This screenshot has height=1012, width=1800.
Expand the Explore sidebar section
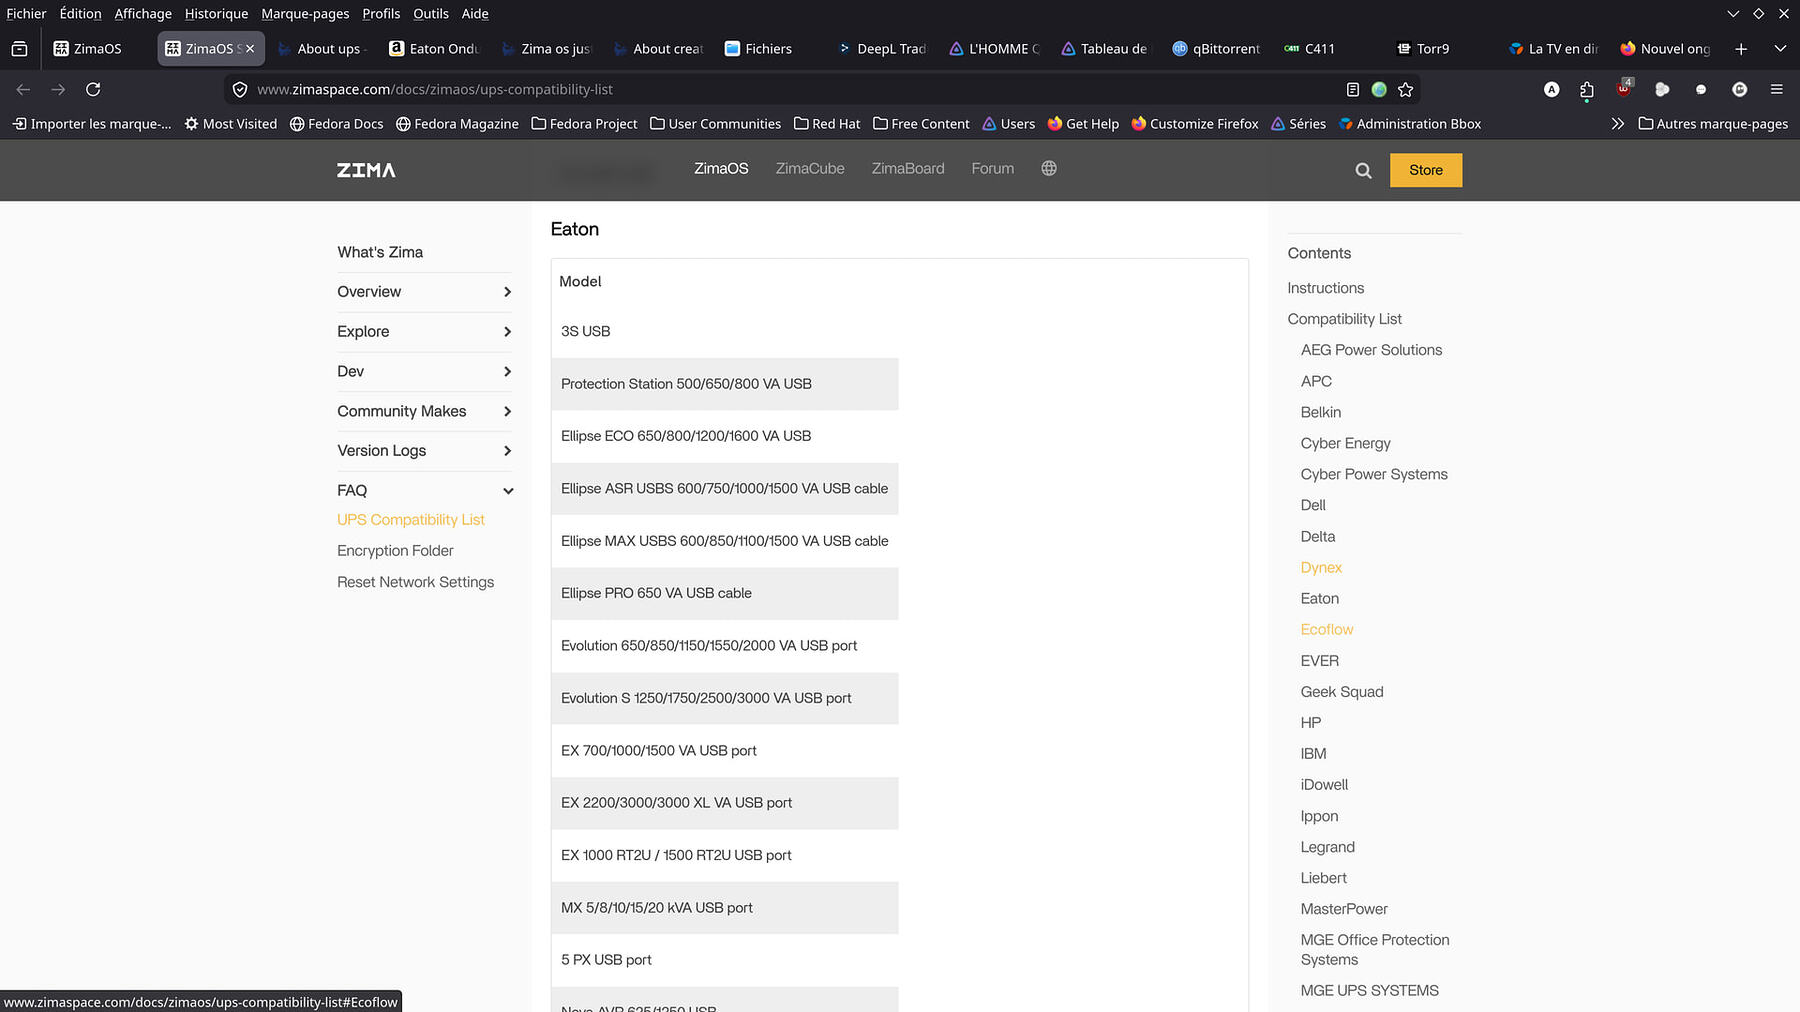pyautogui.click(x=424, y=332)
